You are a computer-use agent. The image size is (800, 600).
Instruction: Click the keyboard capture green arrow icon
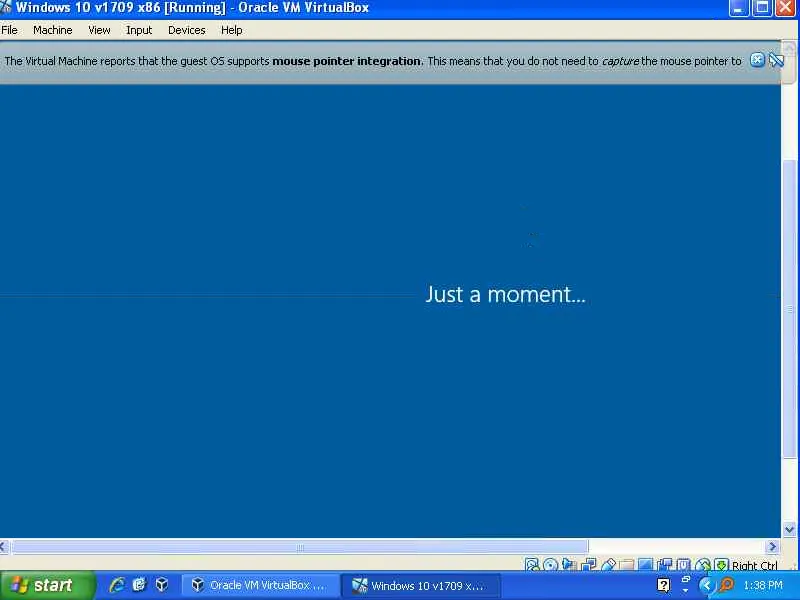coord(721,564)
